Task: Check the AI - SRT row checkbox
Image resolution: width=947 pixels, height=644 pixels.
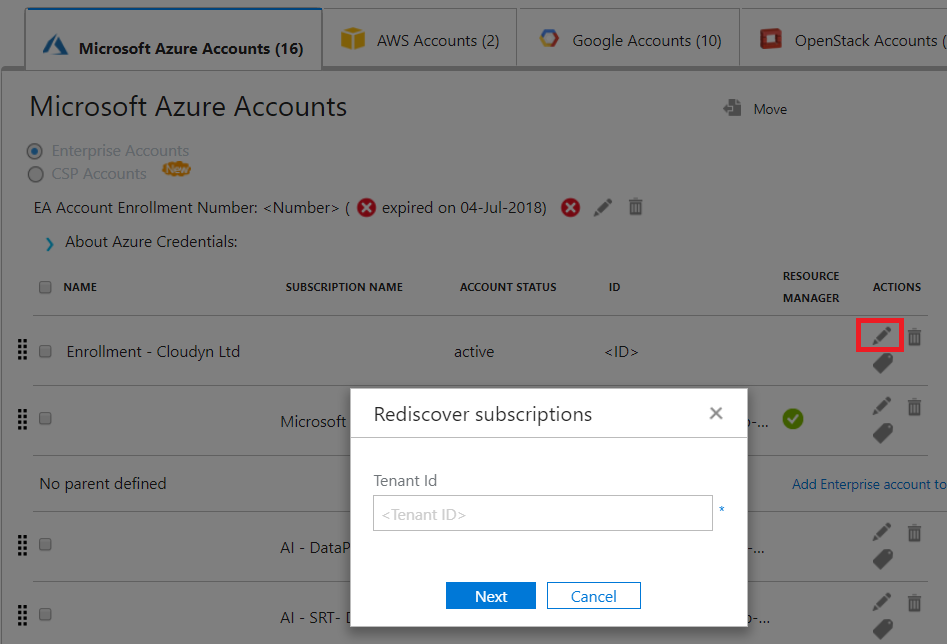Action: (x=45, y=614)
